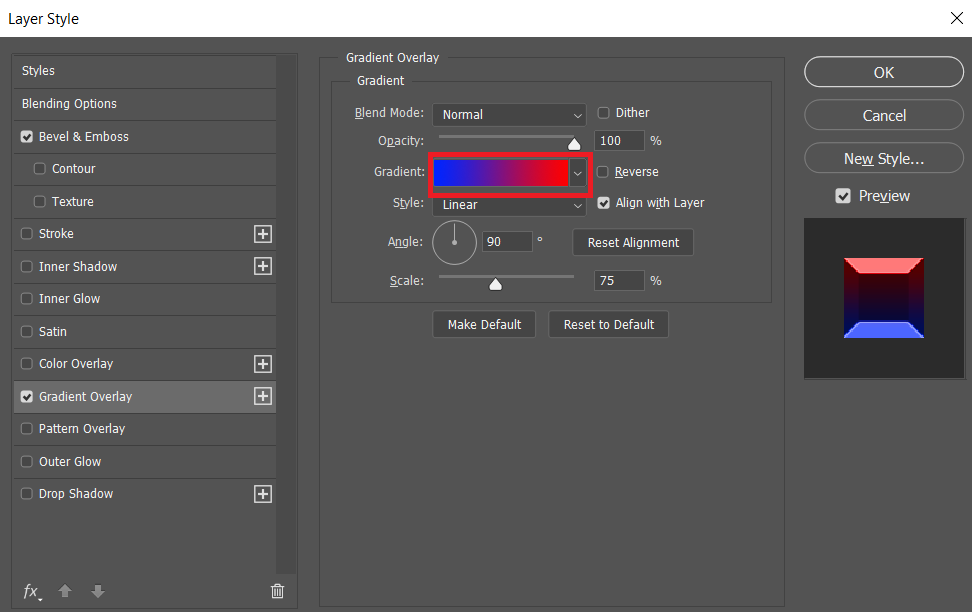Click the Opacity value field
Image resolution: width=972 pixels, height=612 pixels.
click(x=619, y=141)
